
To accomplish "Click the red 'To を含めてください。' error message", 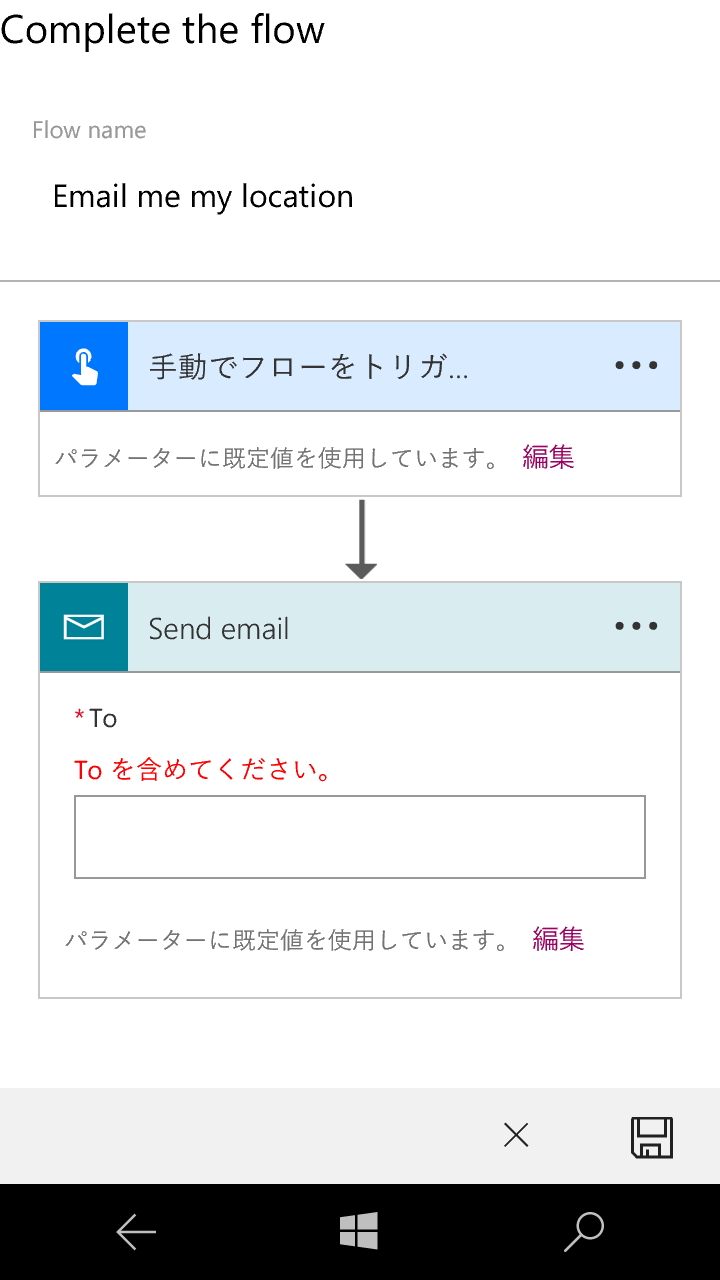I will (203, 770).
